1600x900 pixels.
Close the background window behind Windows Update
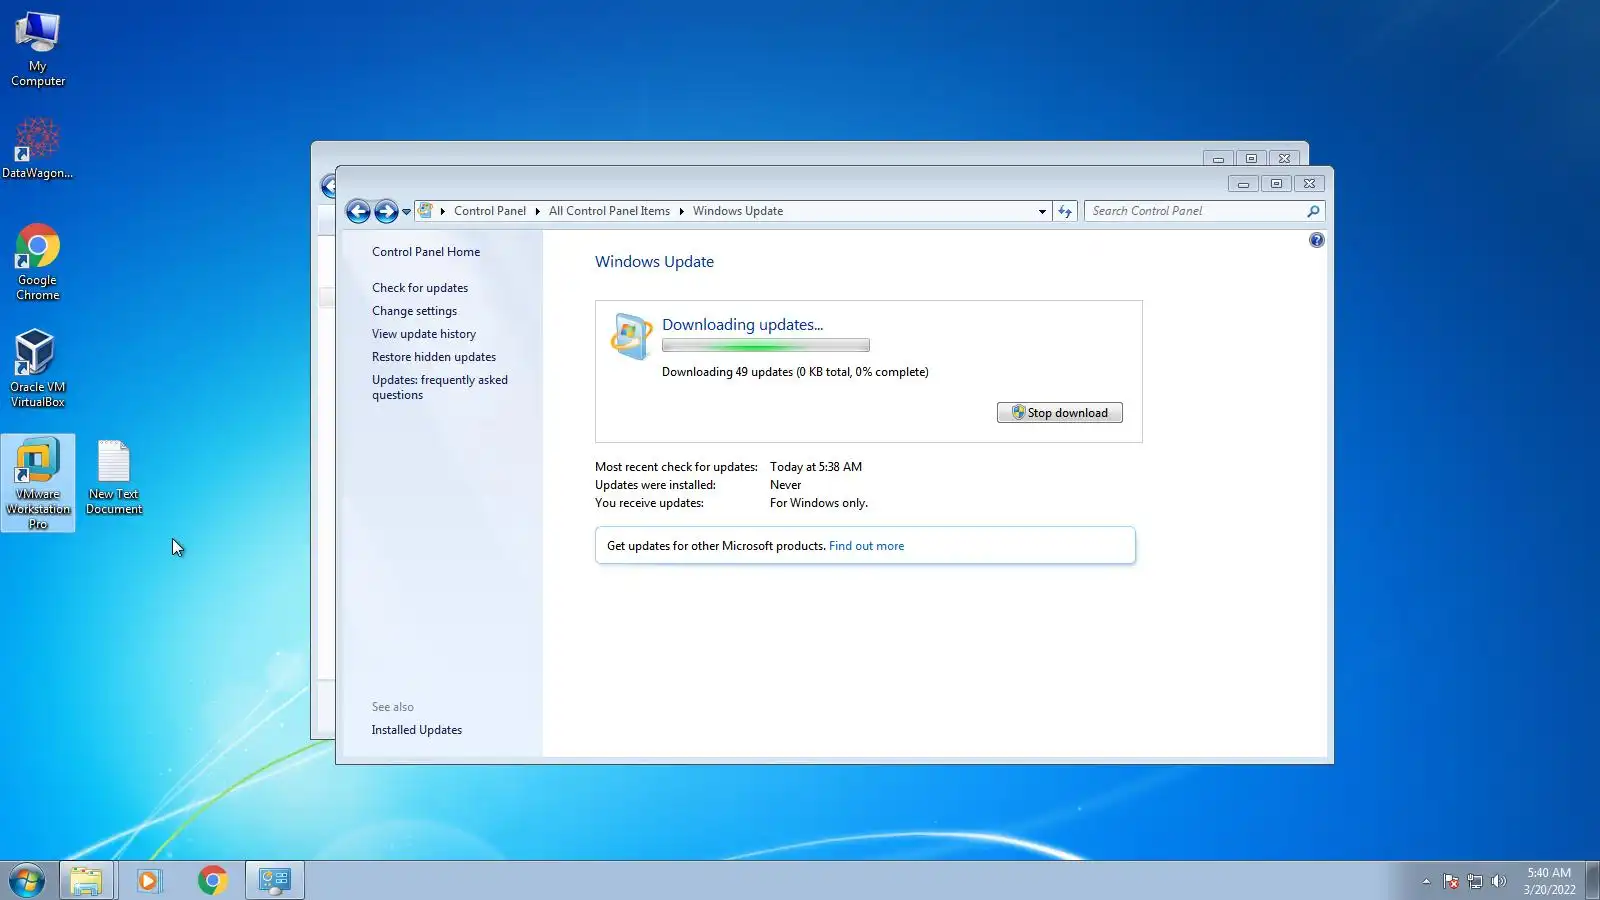pos(1285,159)
